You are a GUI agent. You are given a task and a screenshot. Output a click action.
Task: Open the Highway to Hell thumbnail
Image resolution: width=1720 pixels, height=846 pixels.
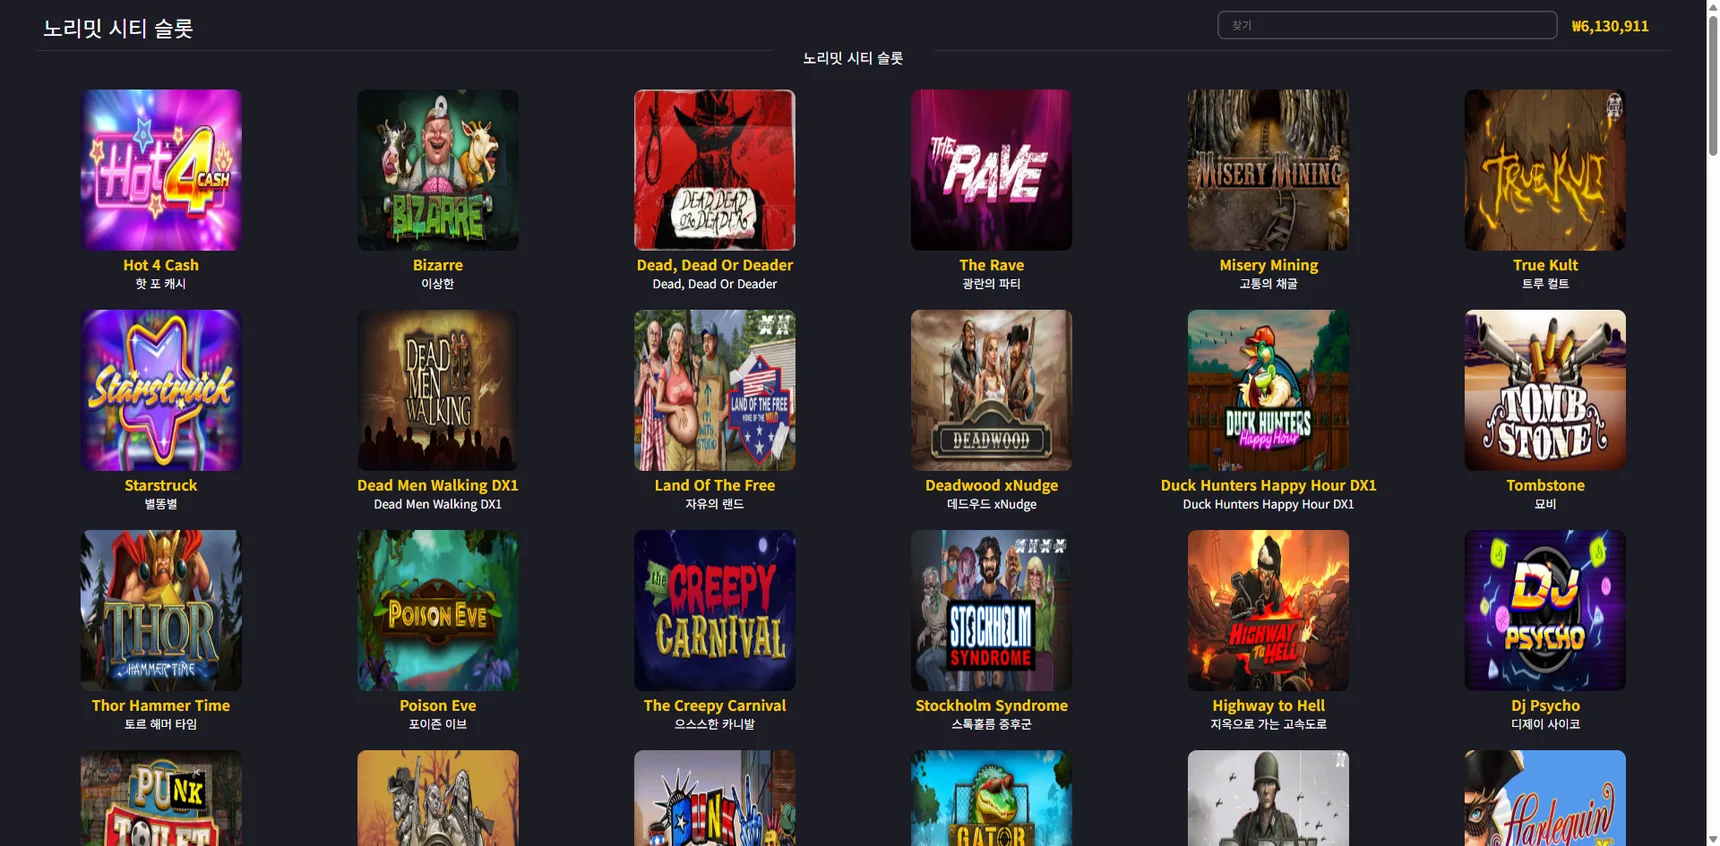1268,610
